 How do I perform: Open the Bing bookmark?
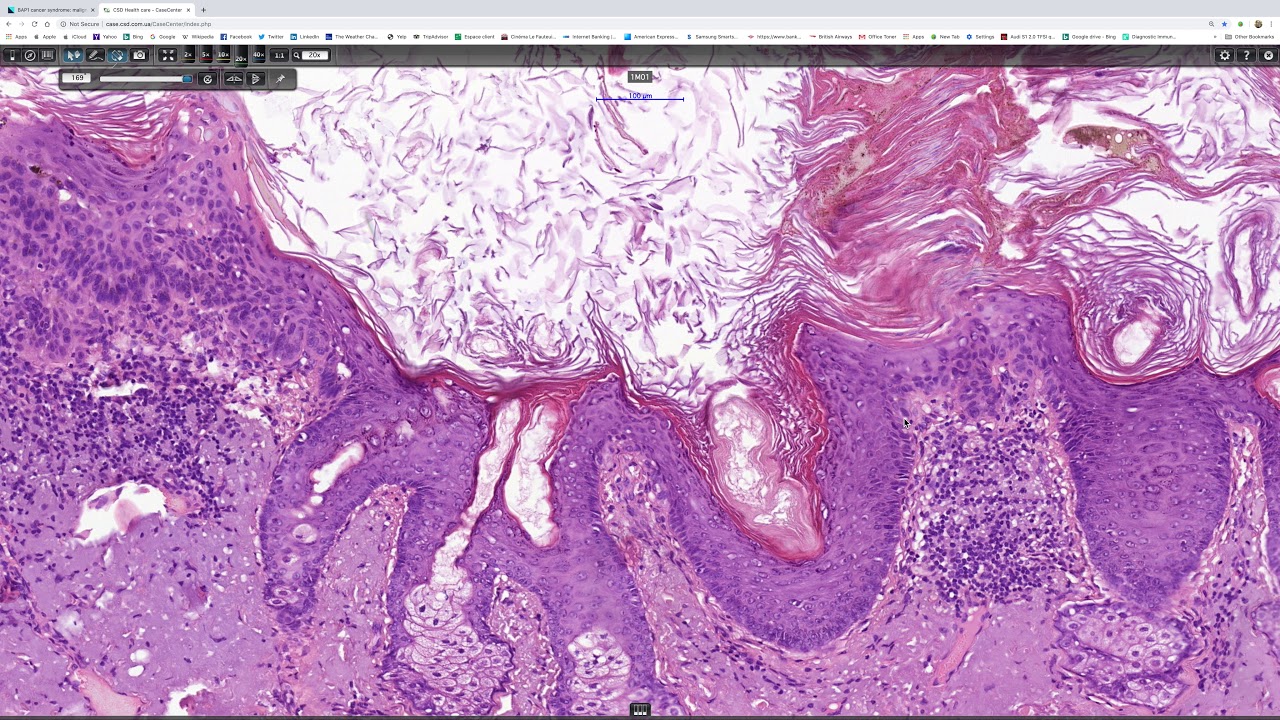coord(133,37)
